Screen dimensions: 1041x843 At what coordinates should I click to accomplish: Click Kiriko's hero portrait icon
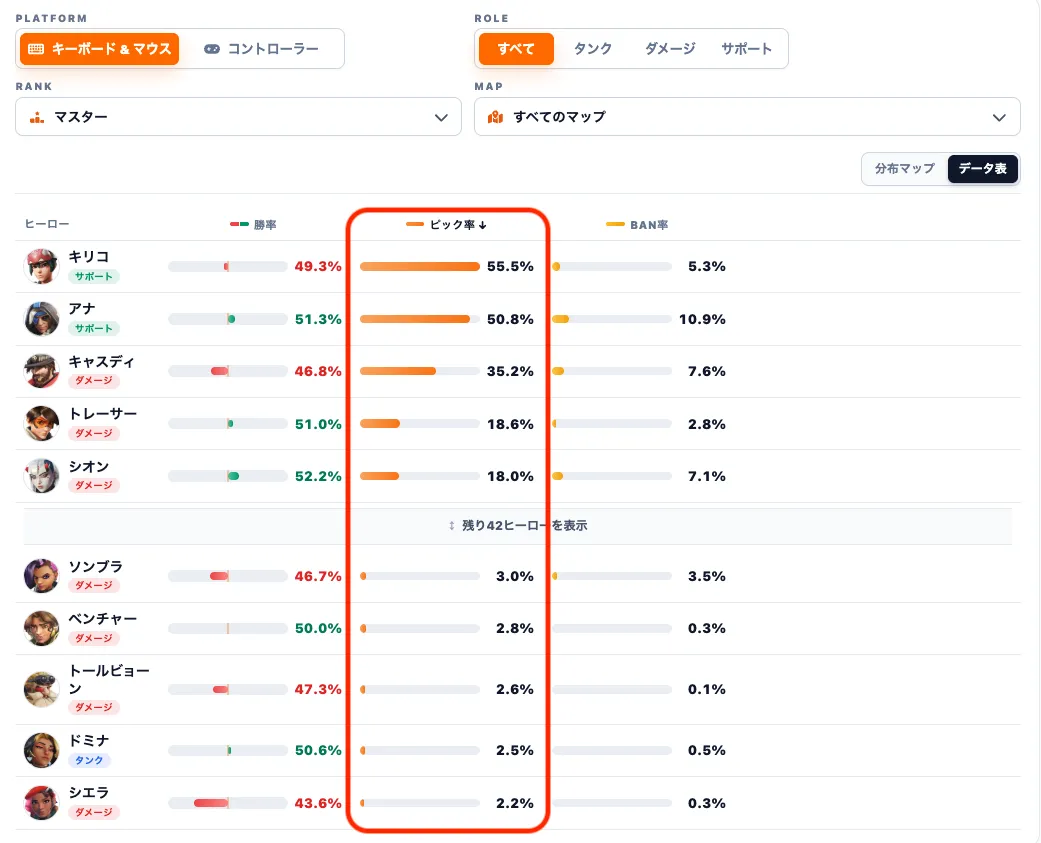(x=41, y=266)
